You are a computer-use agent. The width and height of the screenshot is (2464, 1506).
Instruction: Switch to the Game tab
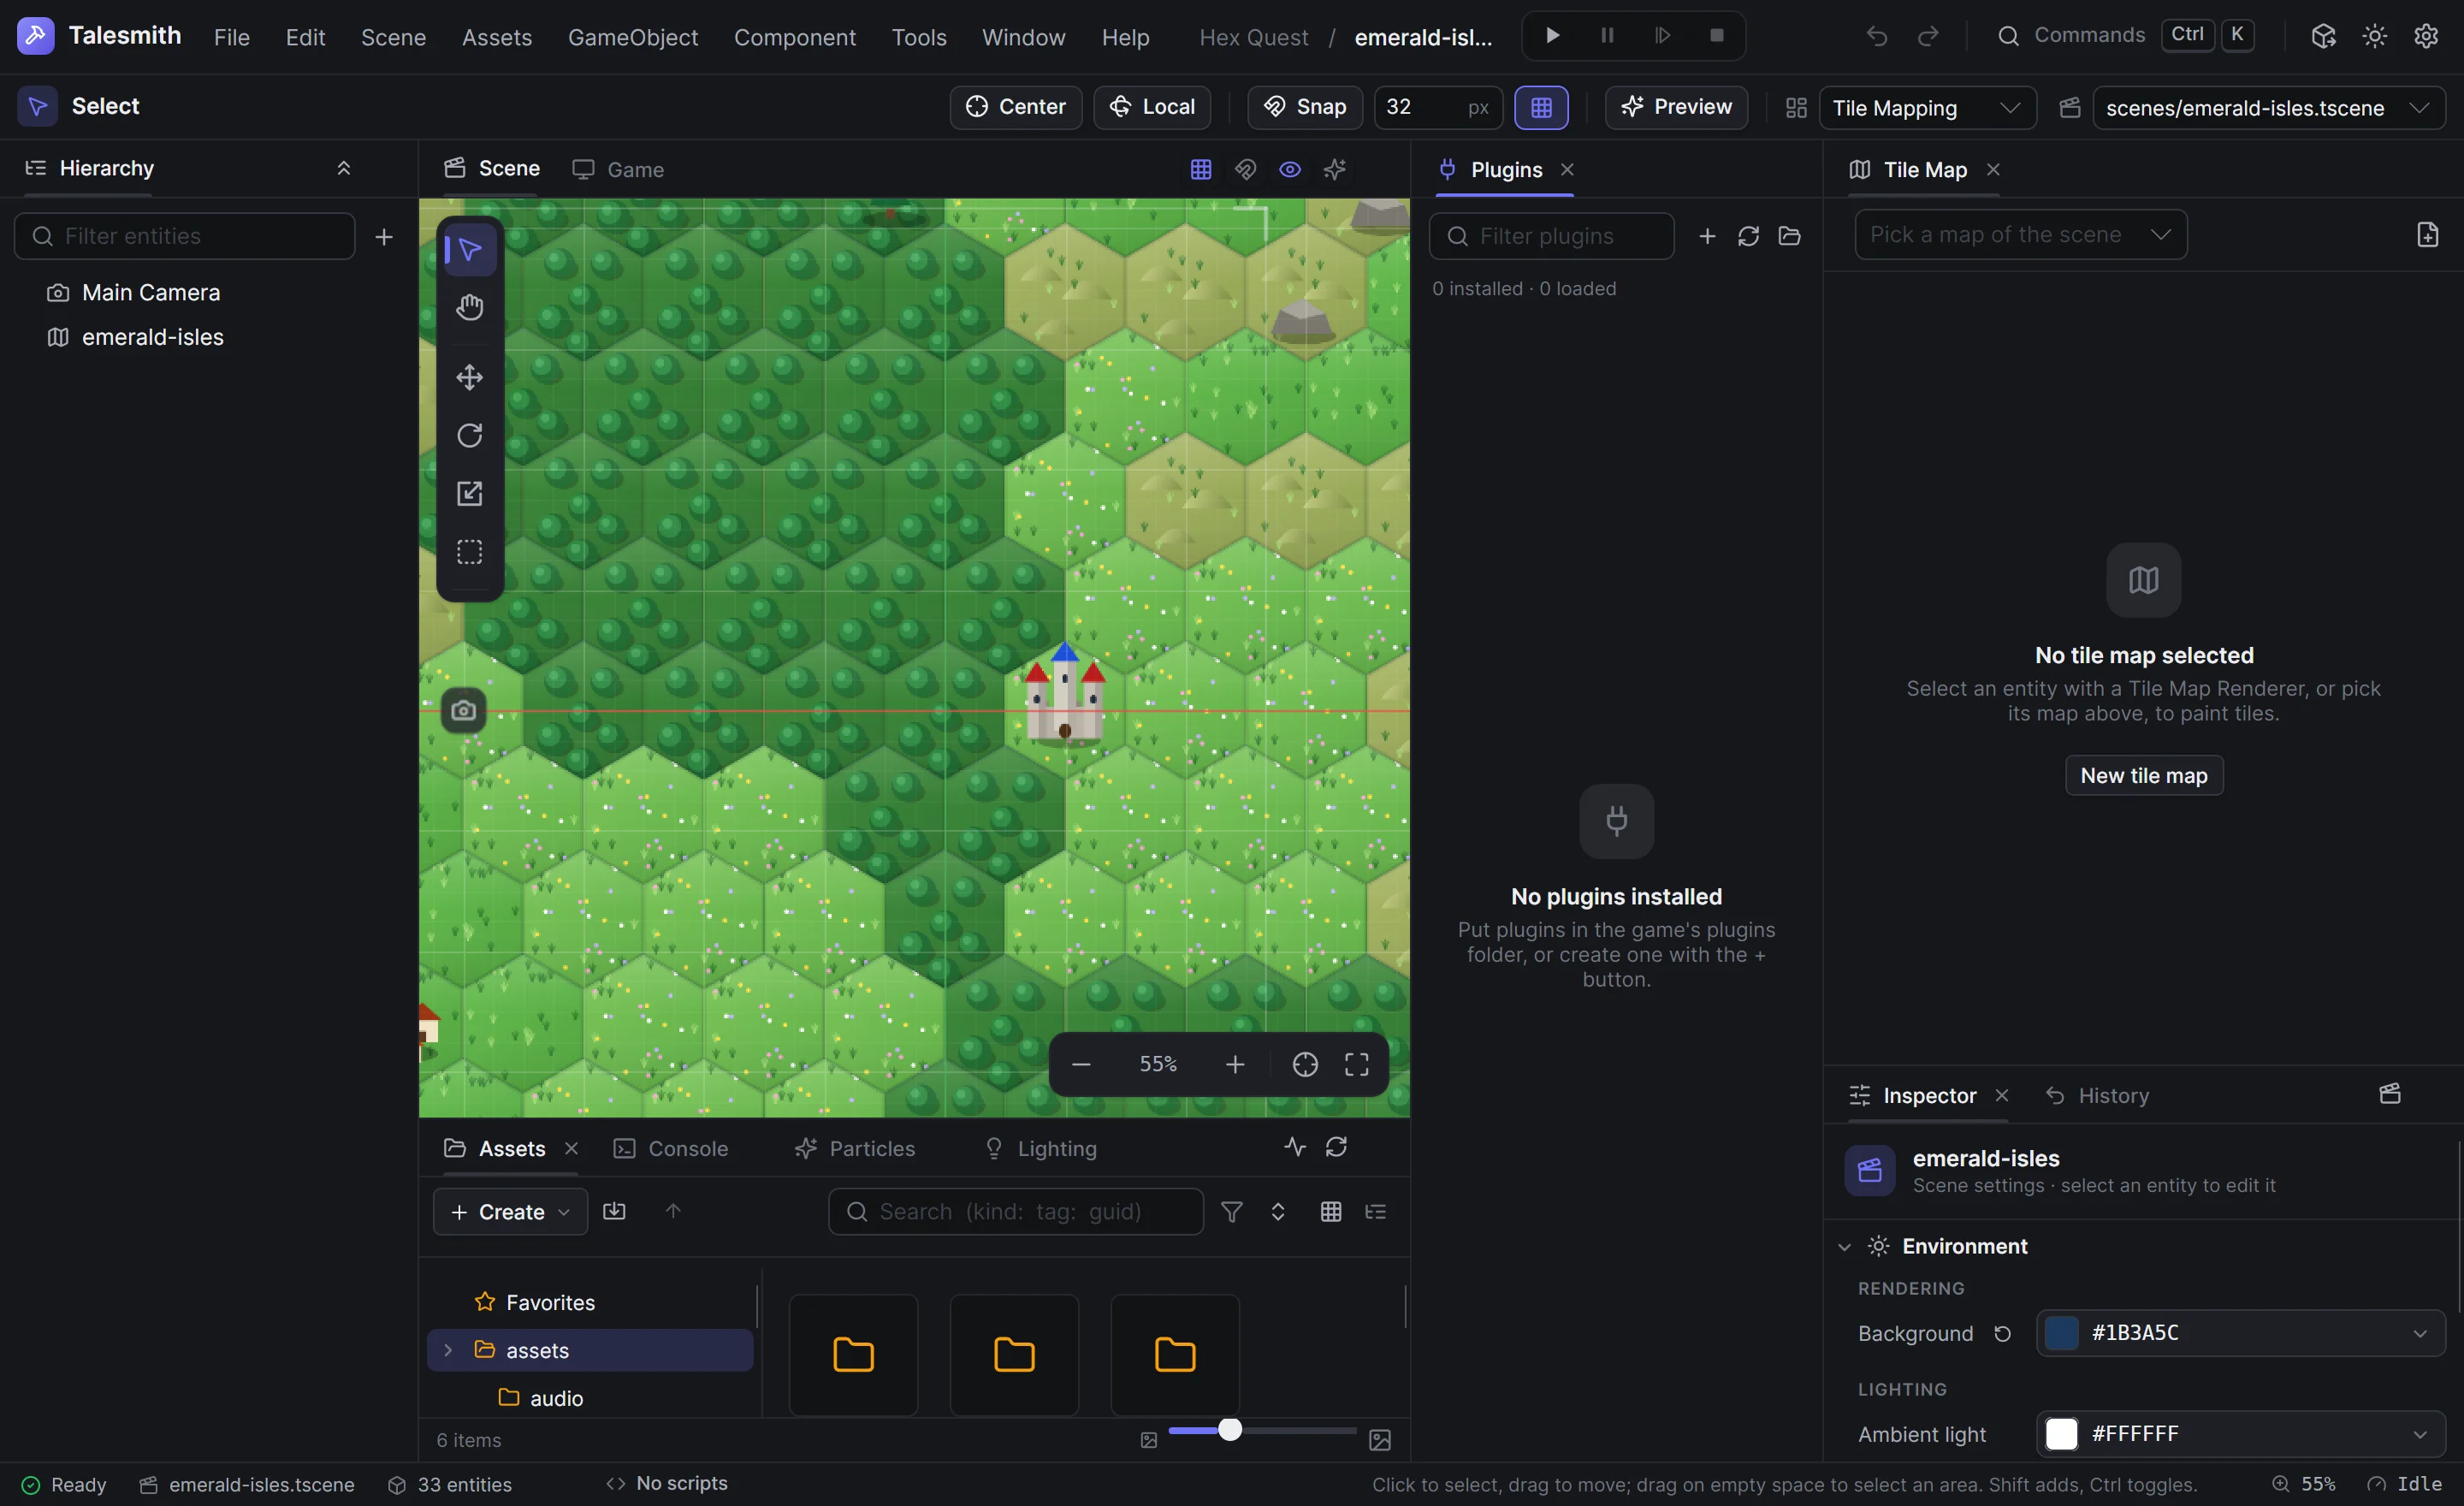(x=618, y=170)
